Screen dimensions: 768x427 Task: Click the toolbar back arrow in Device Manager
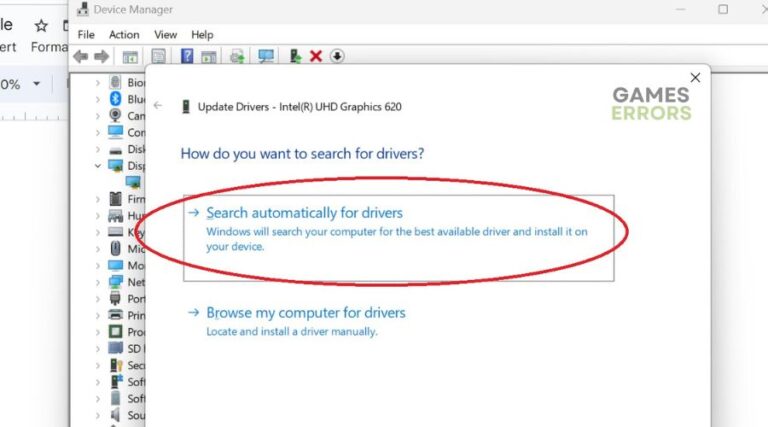80,56
